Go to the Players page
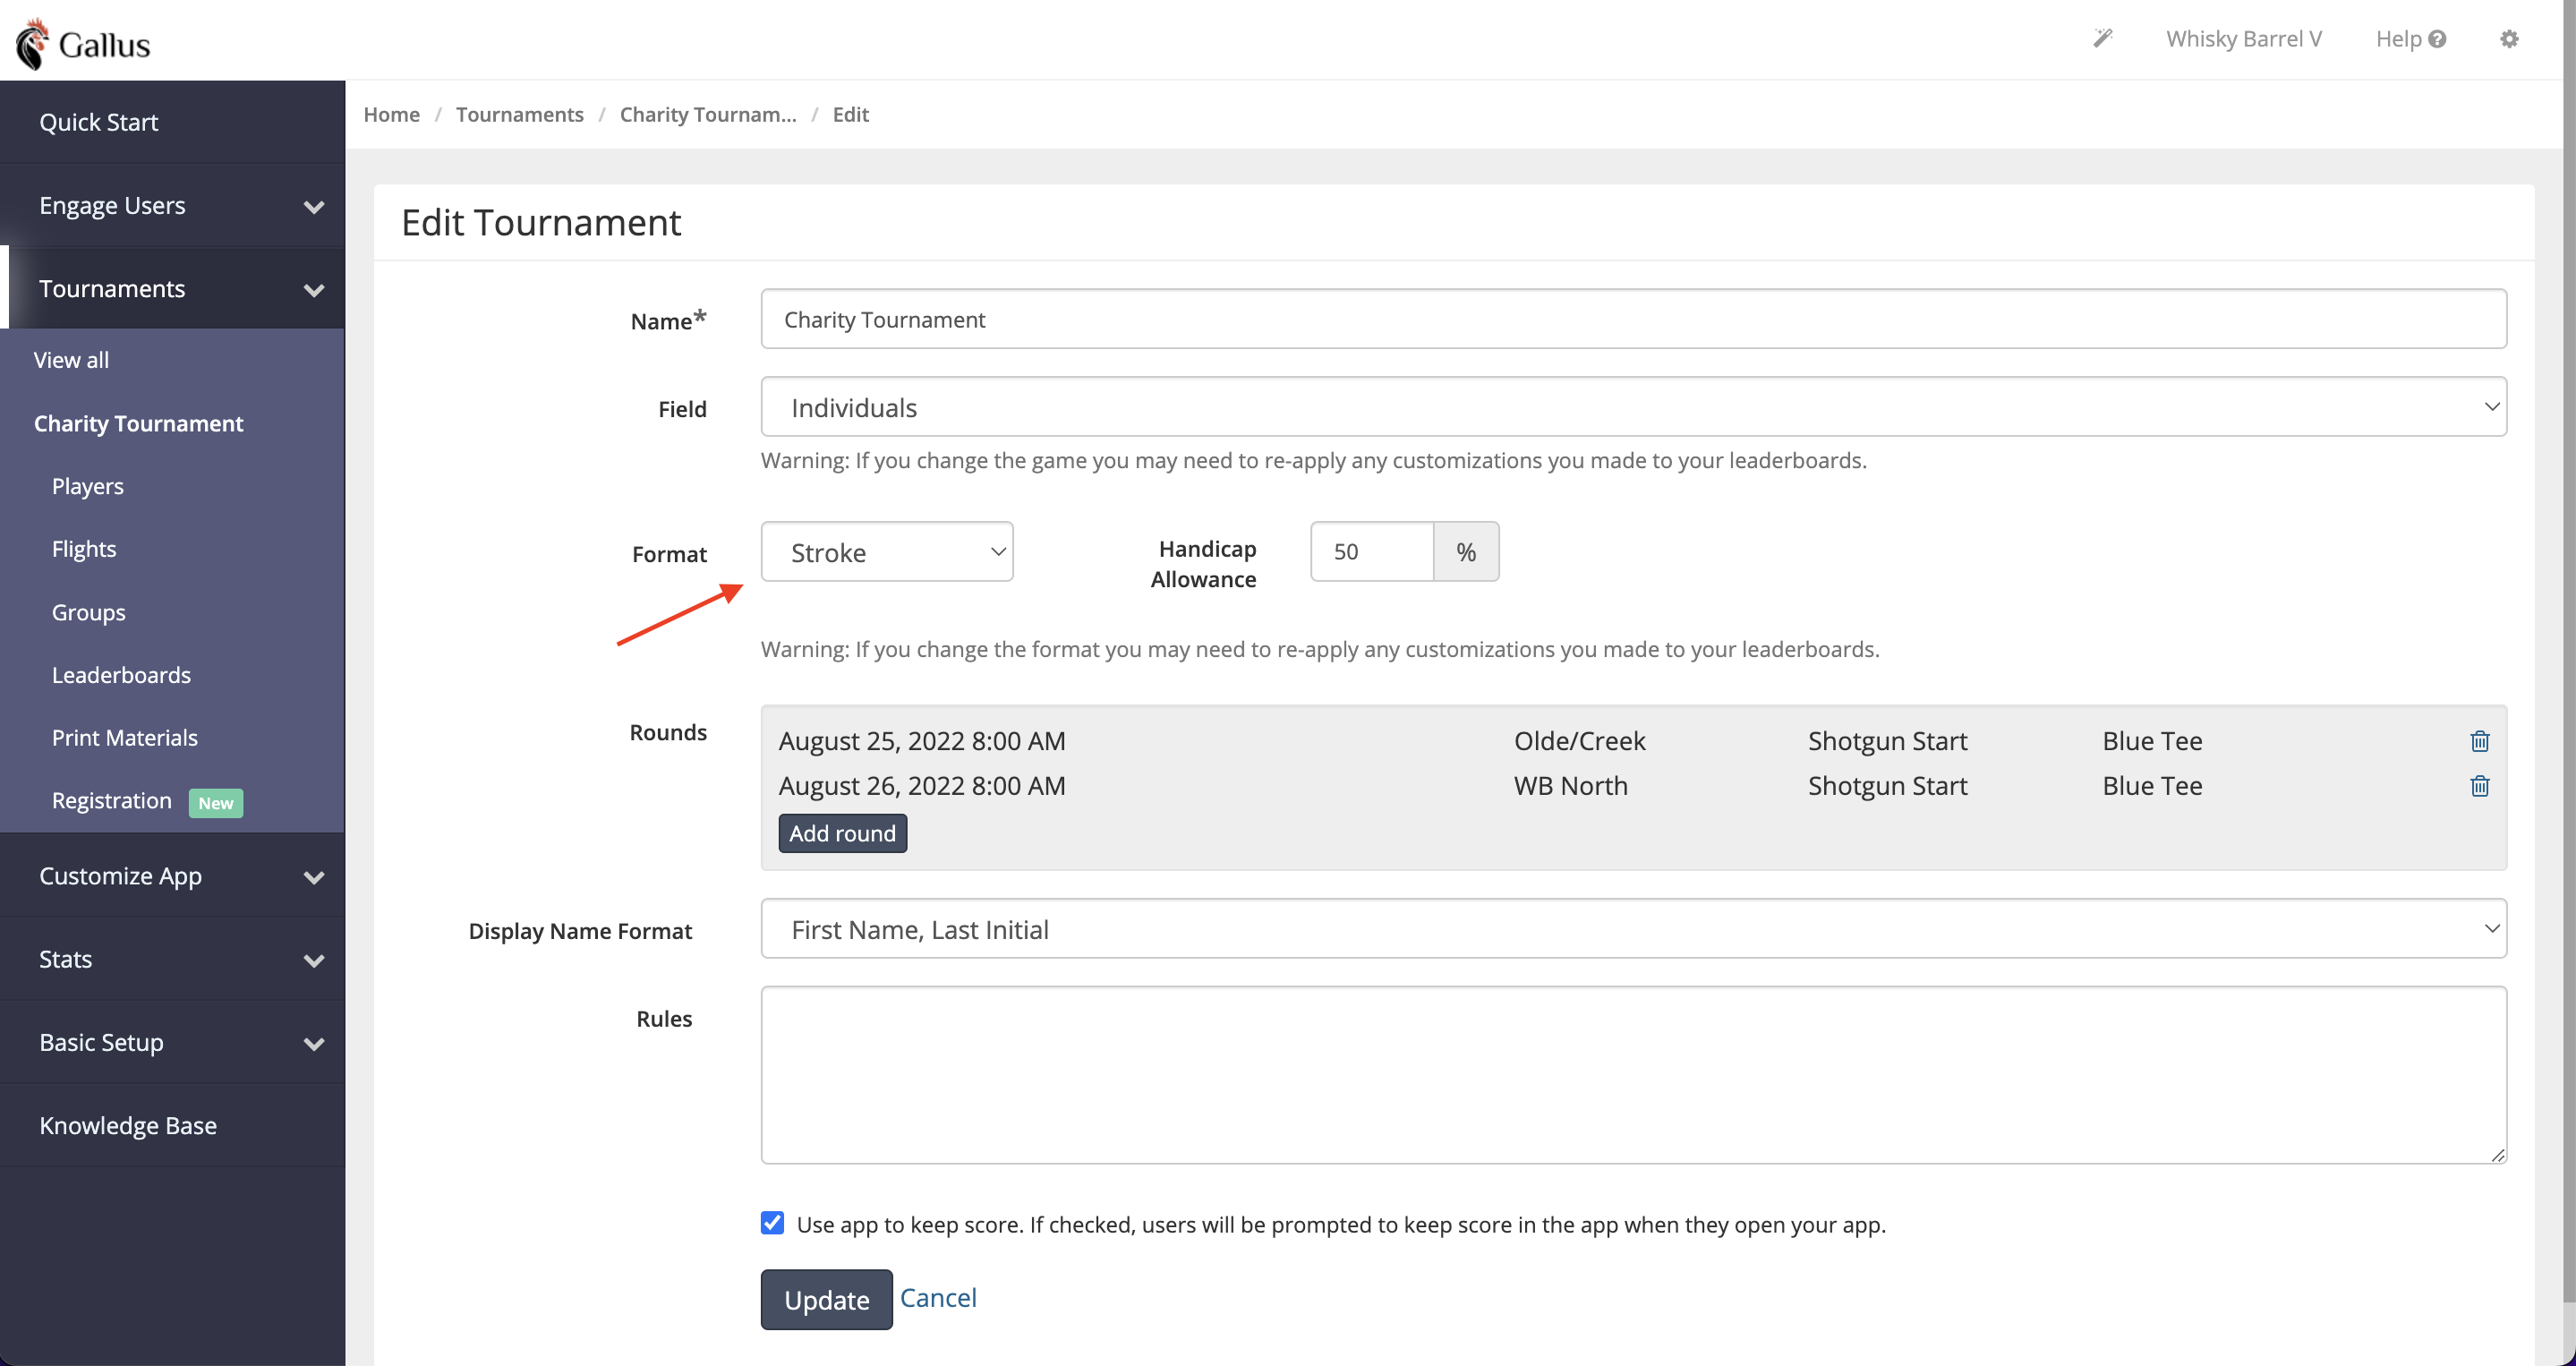 pos(88,486)
